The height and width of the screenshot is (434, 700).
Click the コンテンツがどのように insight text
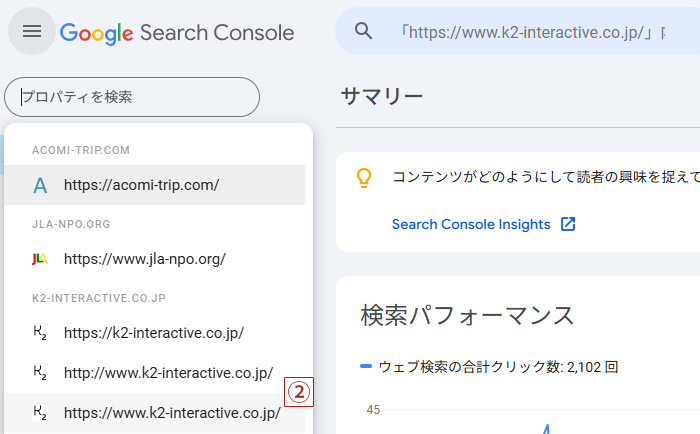click(x=546, y=177)
